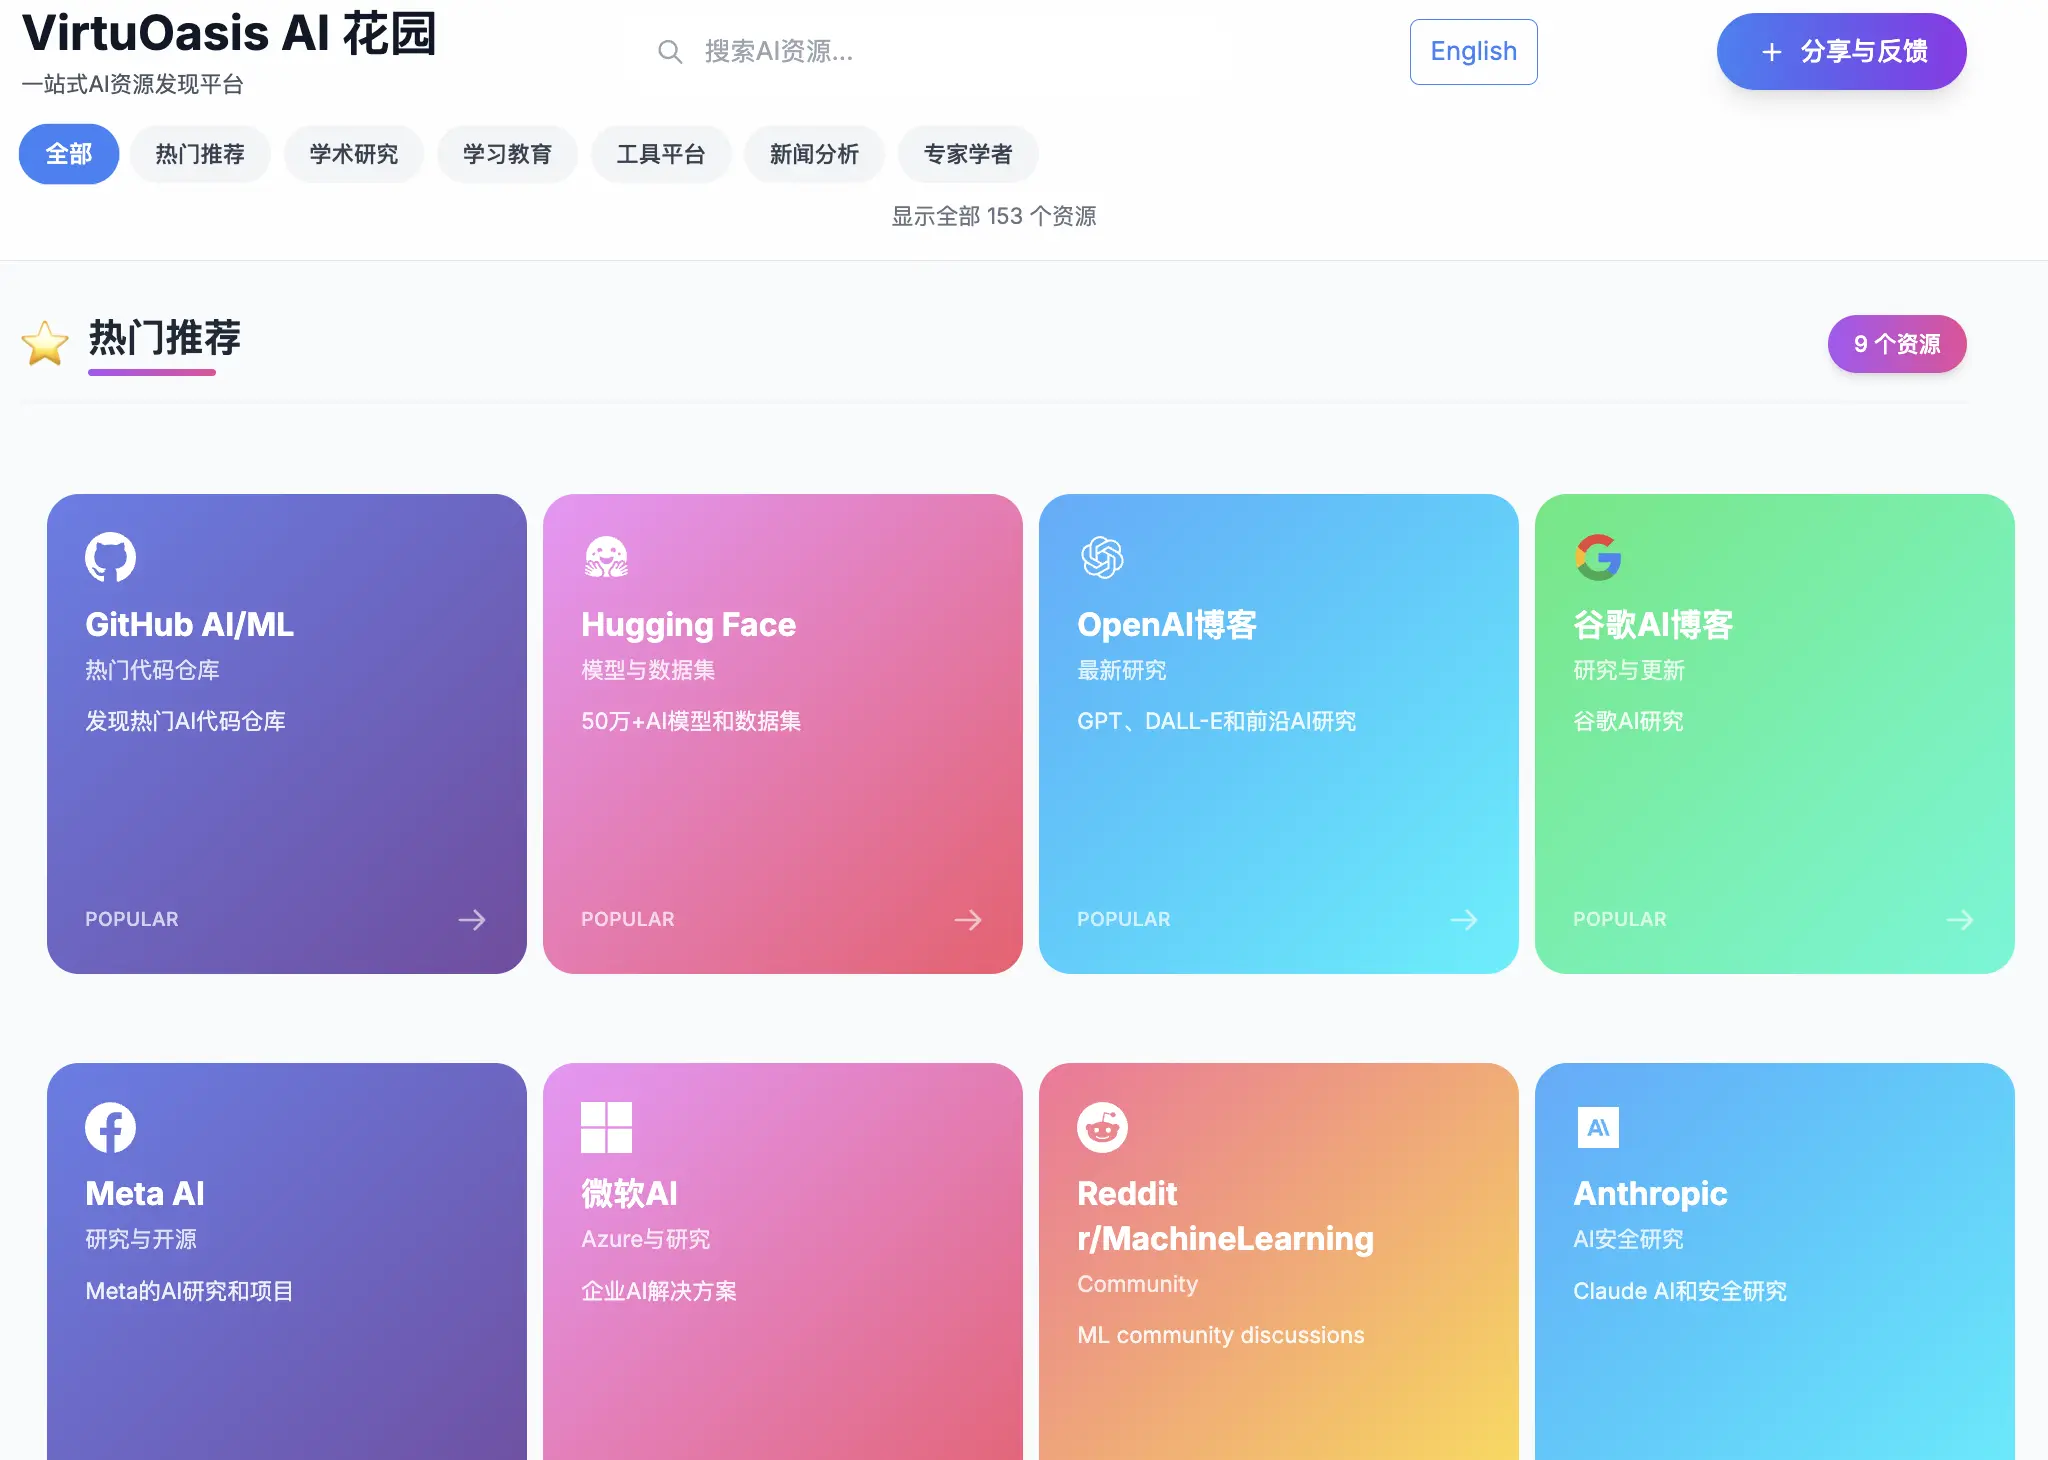The height and width of the screenshot is (1460, 2048).
Task: Open the 专家学者 tab
Action: (967, 154)
